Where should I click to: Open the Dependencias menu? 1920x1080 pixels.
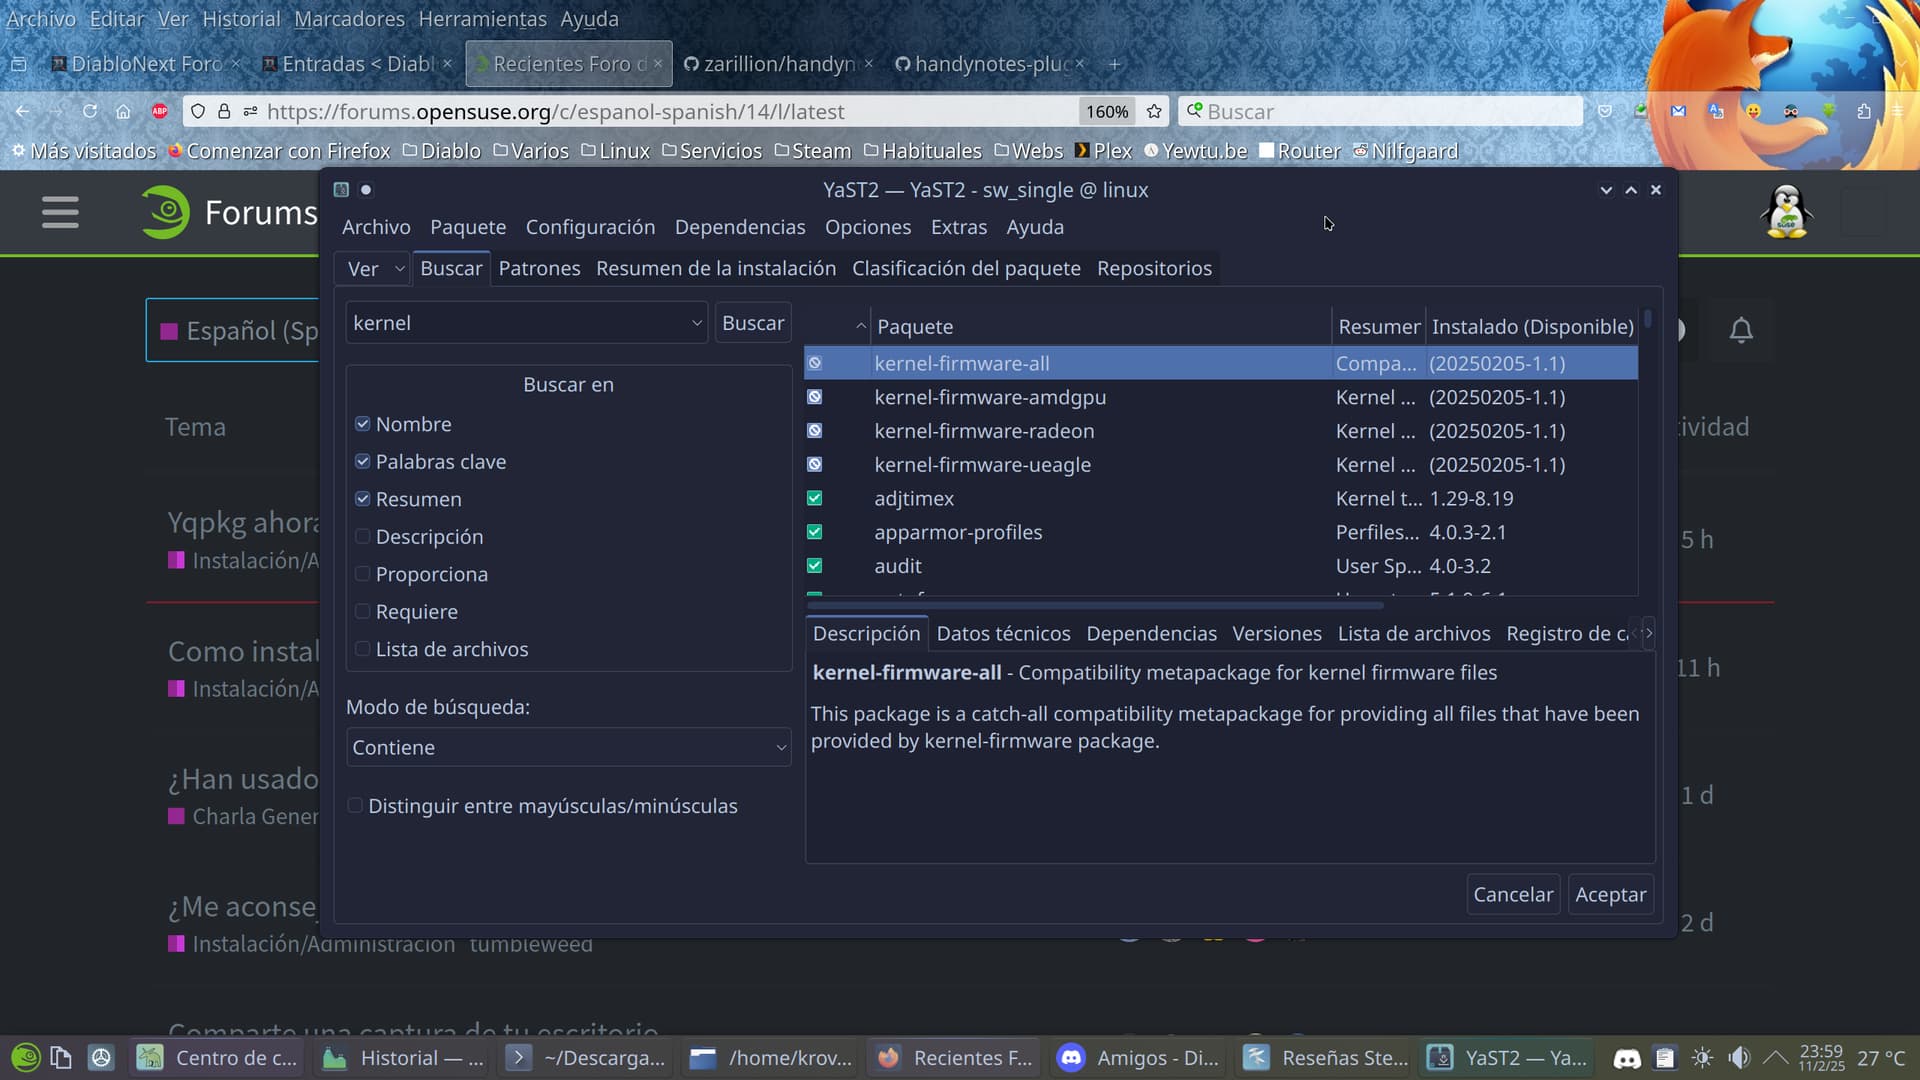[x=739, y=227]
